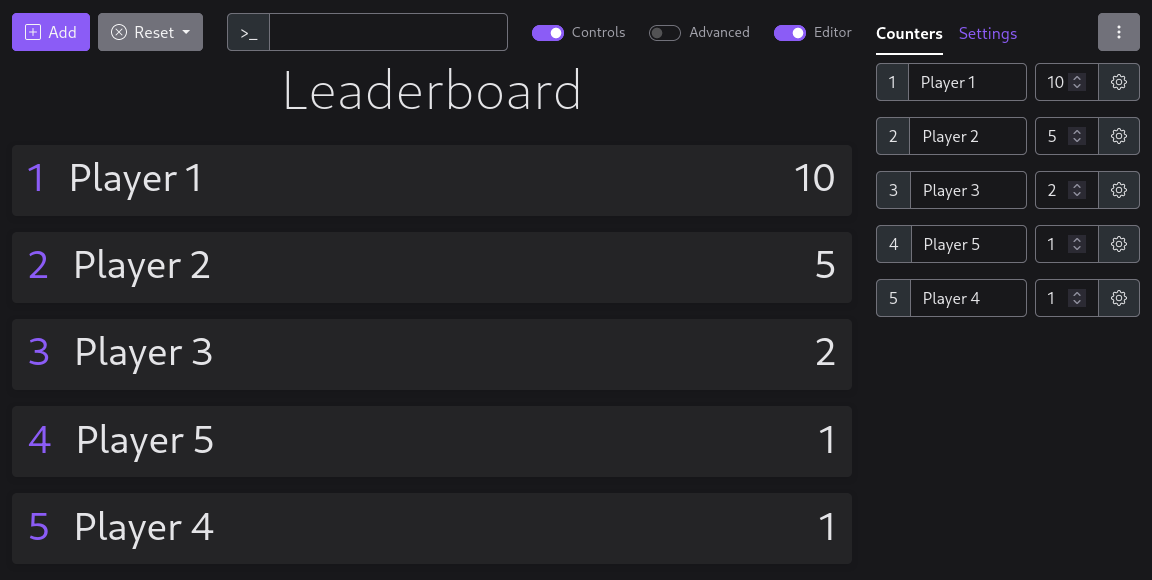Switch to the Settings tab

[987, 34]
